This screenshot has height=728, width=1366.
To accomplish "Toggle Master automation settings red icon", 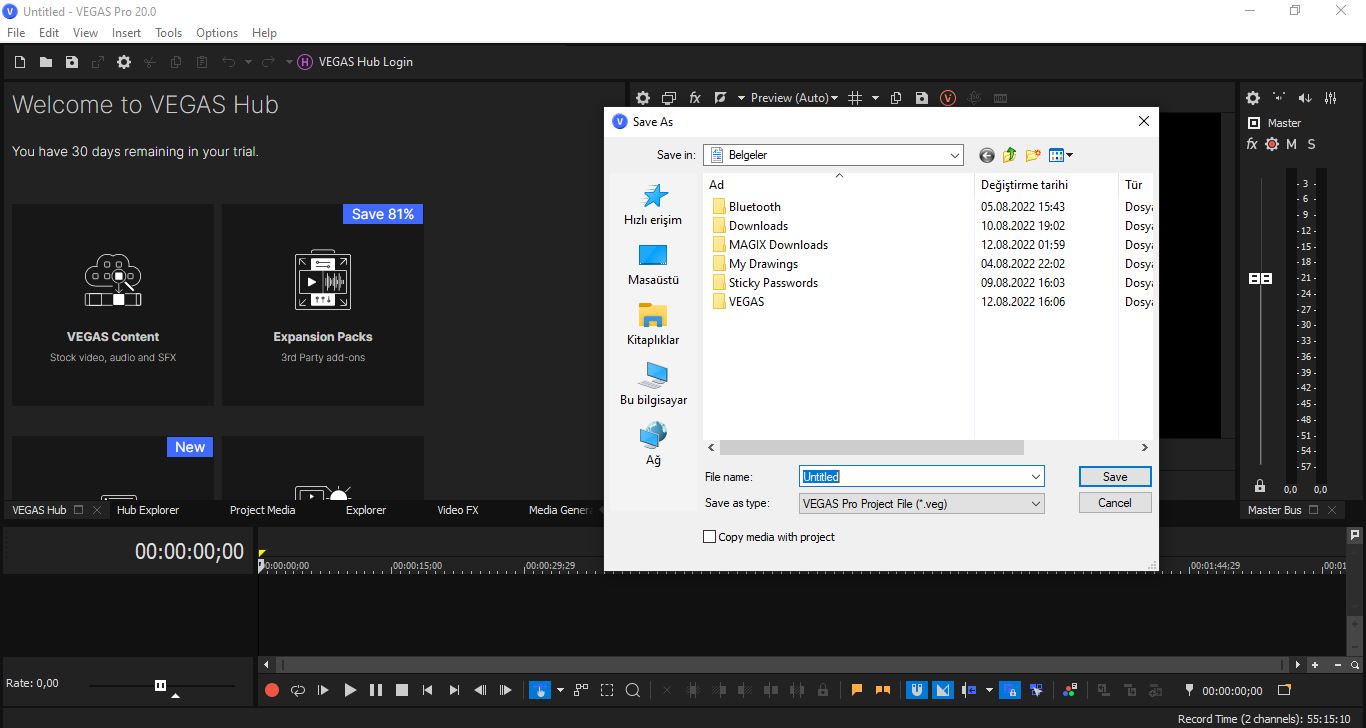I will 1272,145.
